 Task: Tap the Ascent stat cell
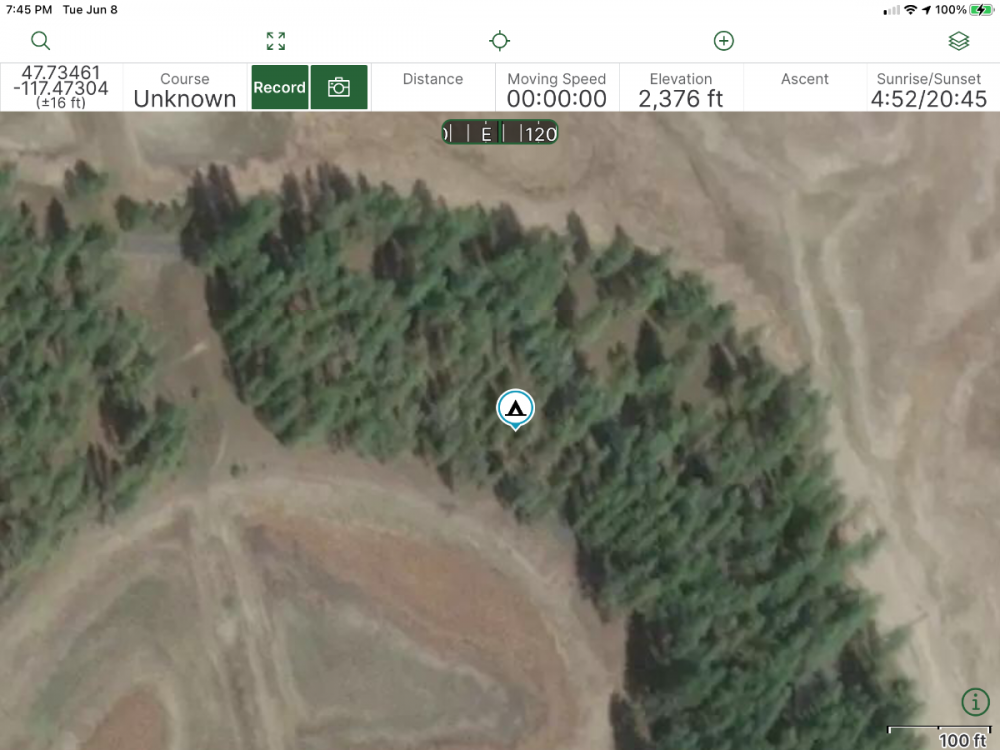[x=805, y=88]
